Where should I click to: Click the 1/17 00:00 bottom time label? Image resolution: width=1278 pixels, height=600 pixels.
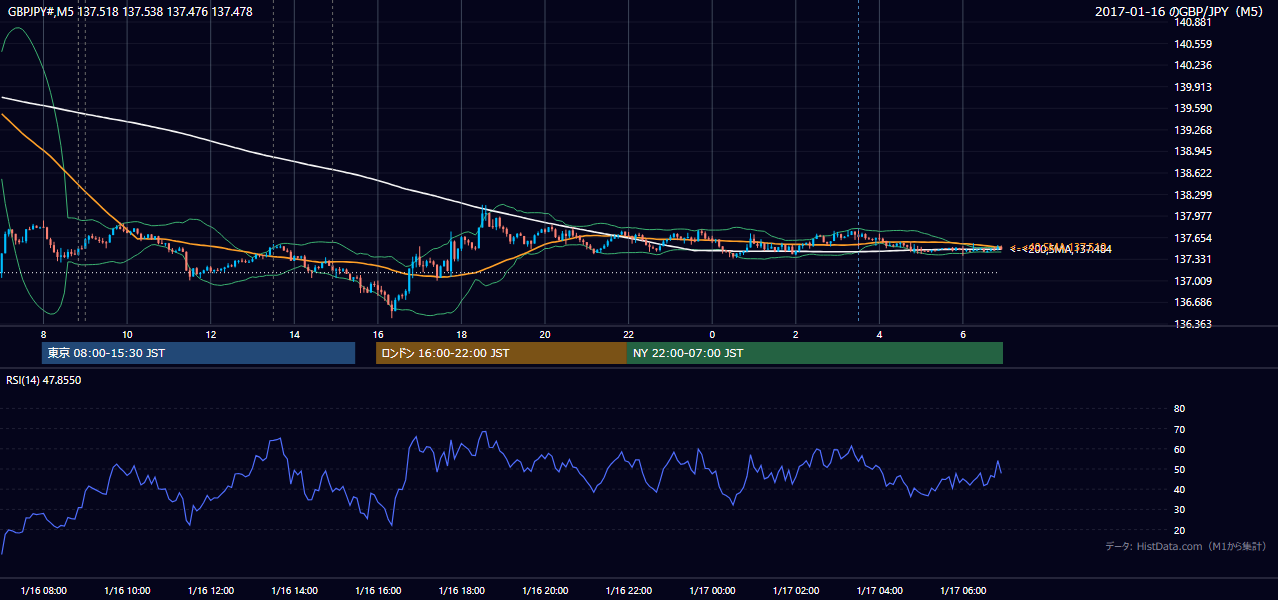point(712,591)
